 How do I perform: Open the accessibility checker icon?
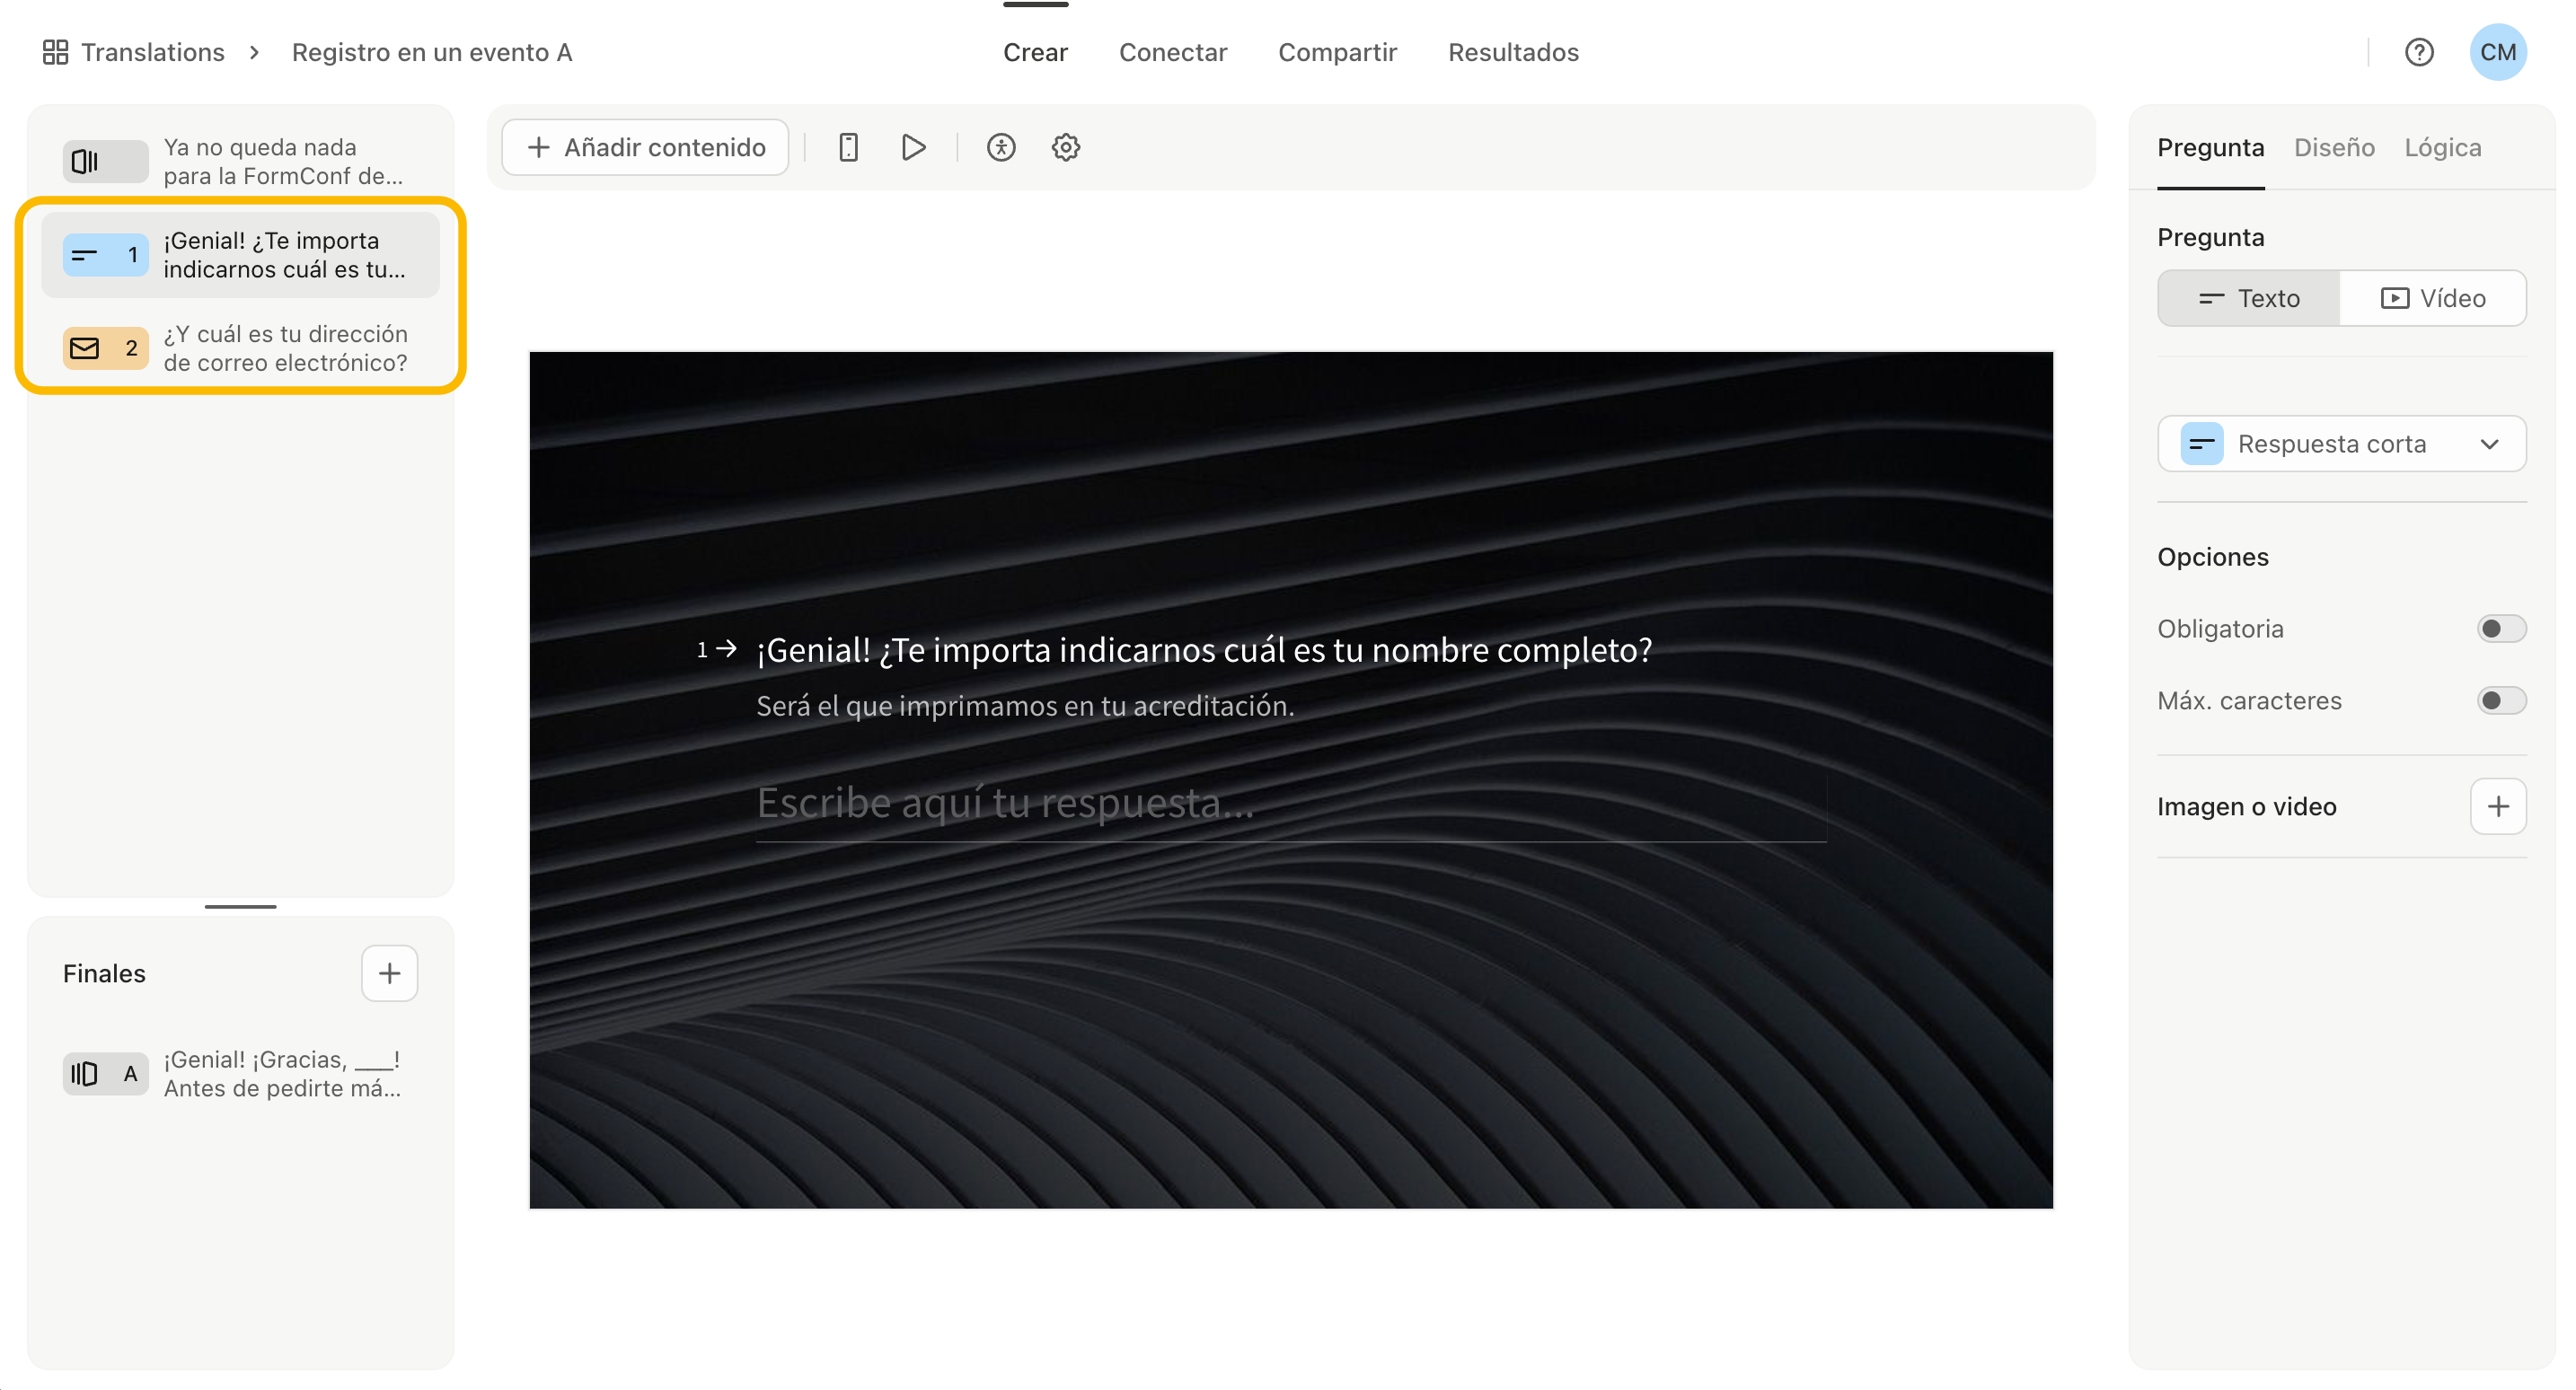(1001, 147)
